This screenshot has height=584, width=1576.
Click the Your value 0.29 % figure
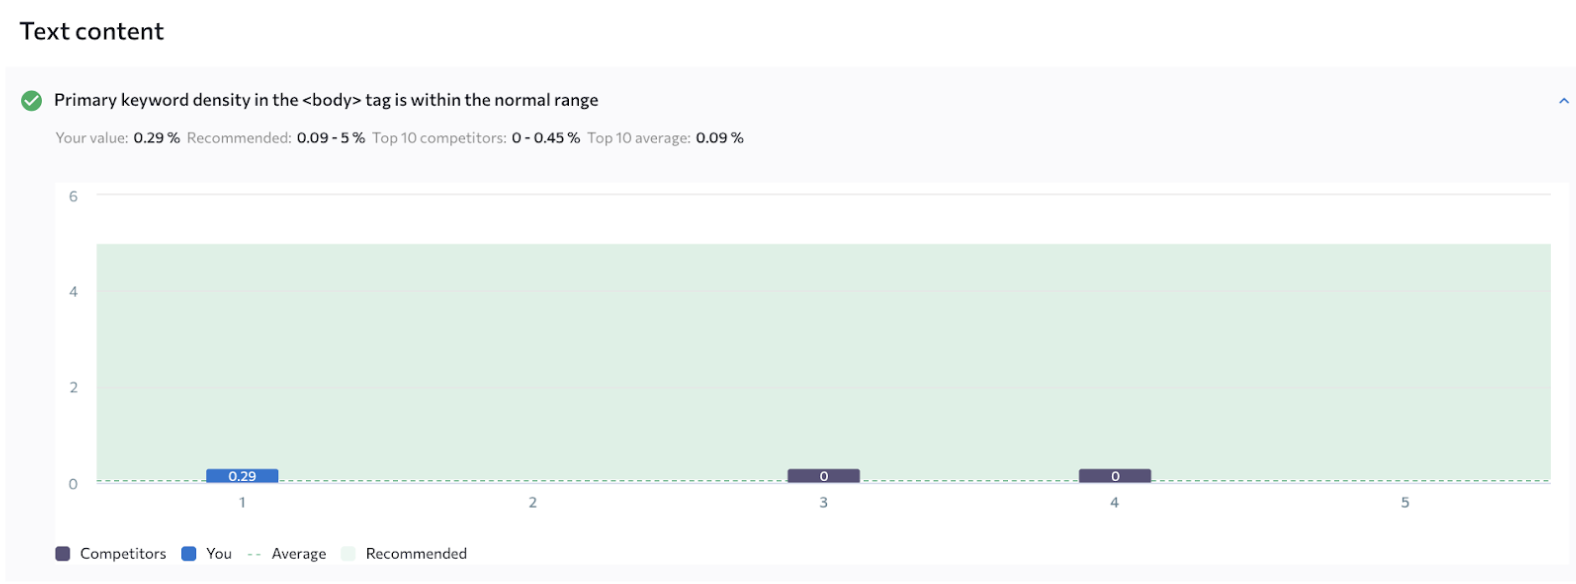coord(157,138)
